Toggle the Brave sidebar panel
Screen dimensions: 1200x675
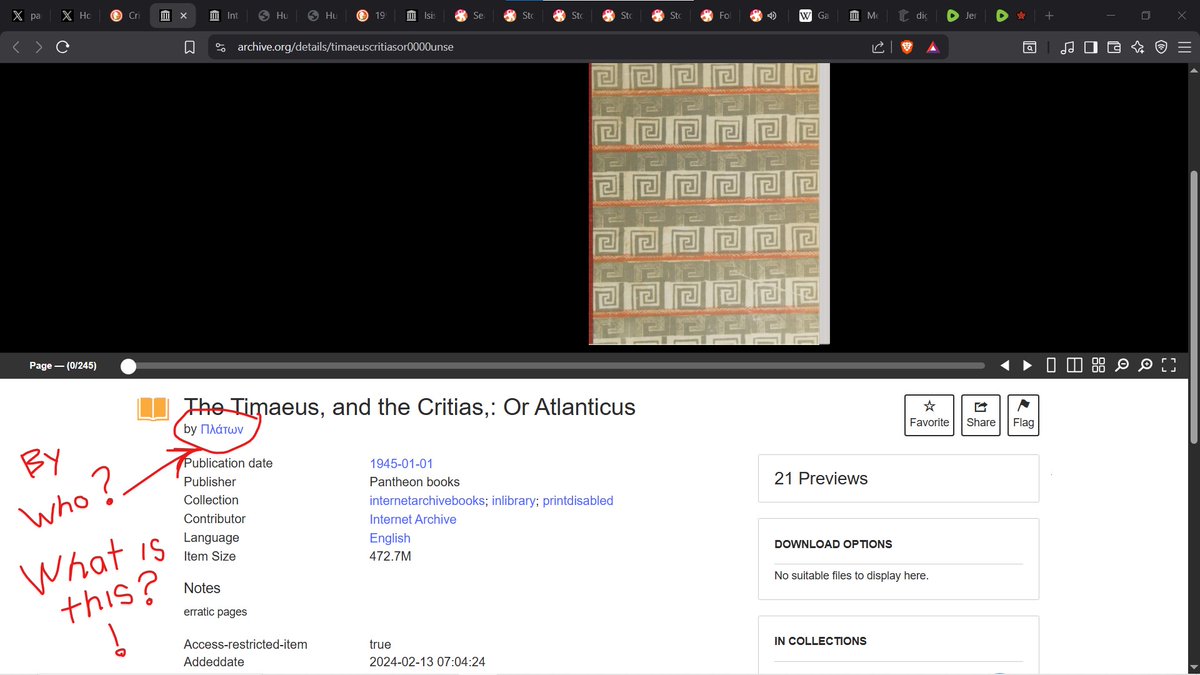pos(1090,47)
